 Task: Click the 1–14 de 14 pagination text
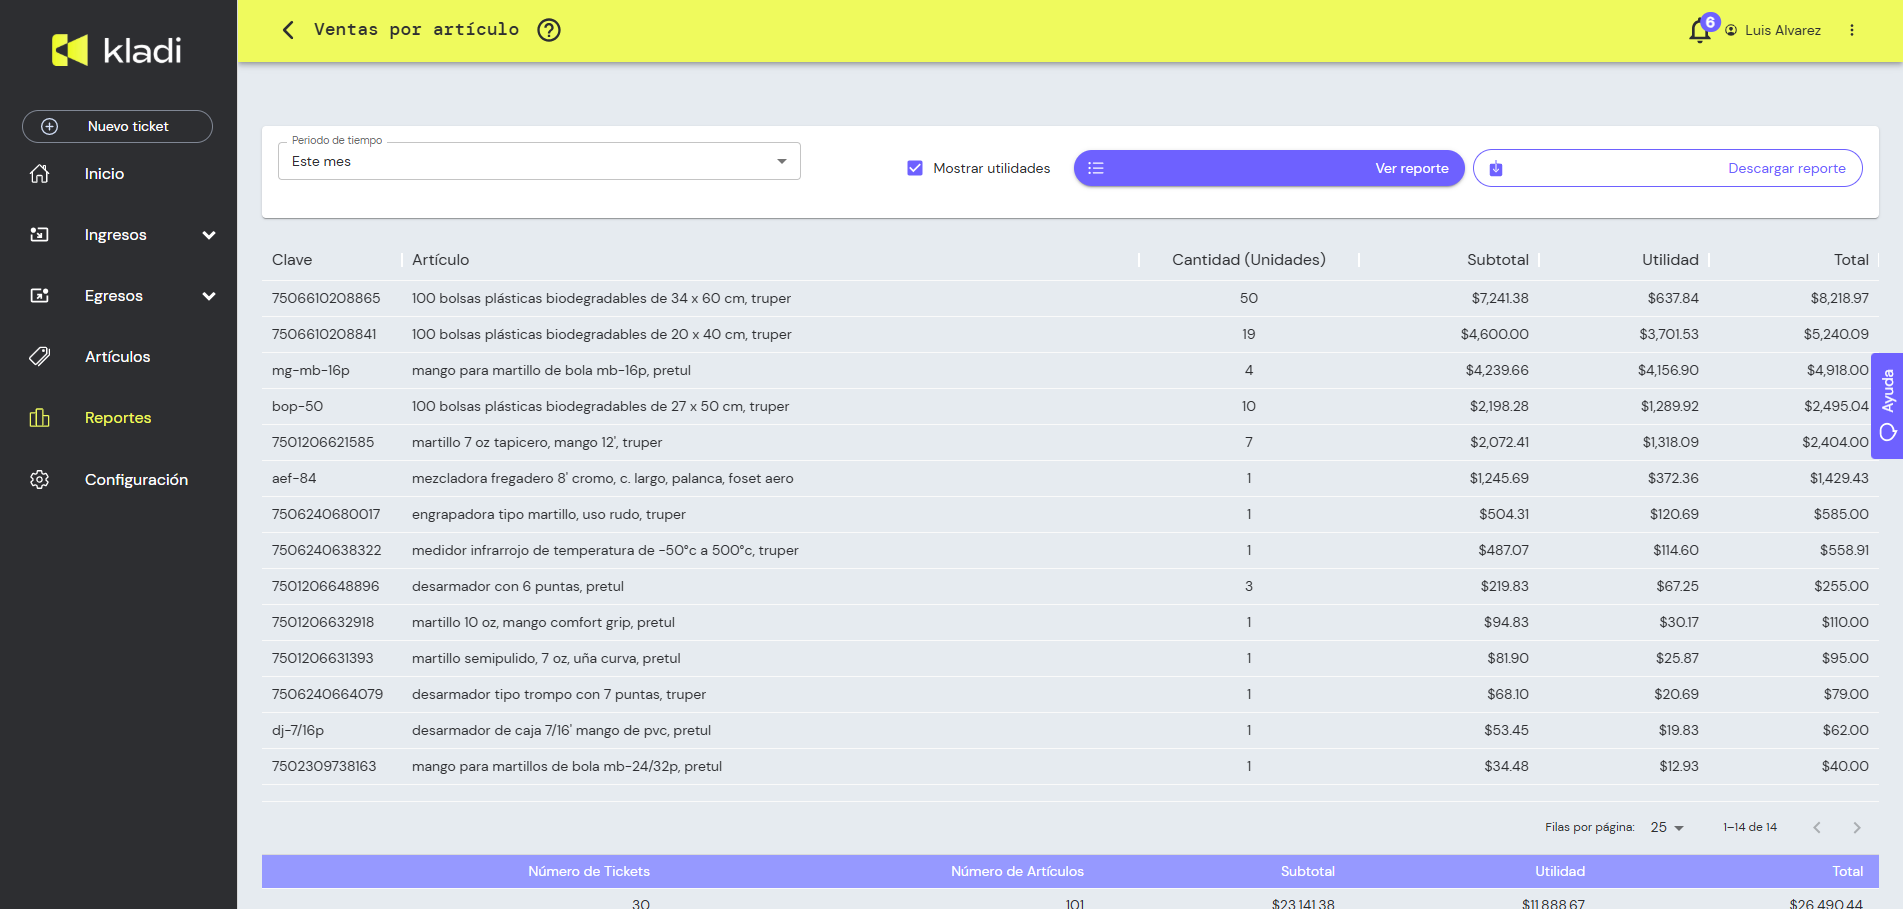pos(1750,827)
